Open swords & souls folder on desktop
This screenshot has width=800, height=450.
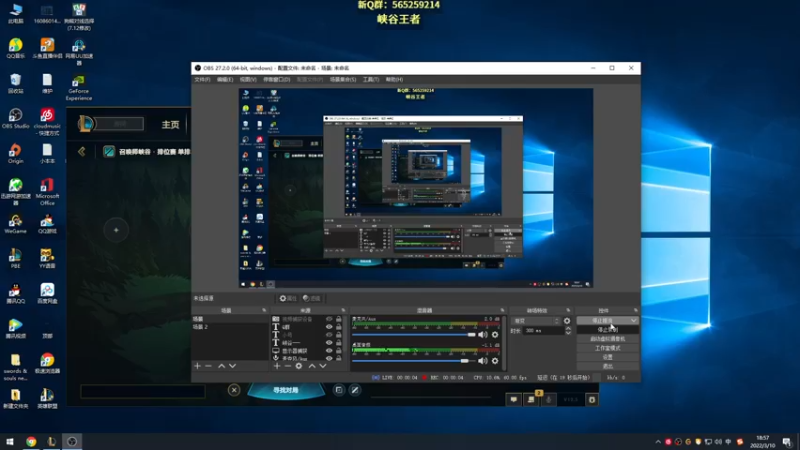(x=15, y=367)
